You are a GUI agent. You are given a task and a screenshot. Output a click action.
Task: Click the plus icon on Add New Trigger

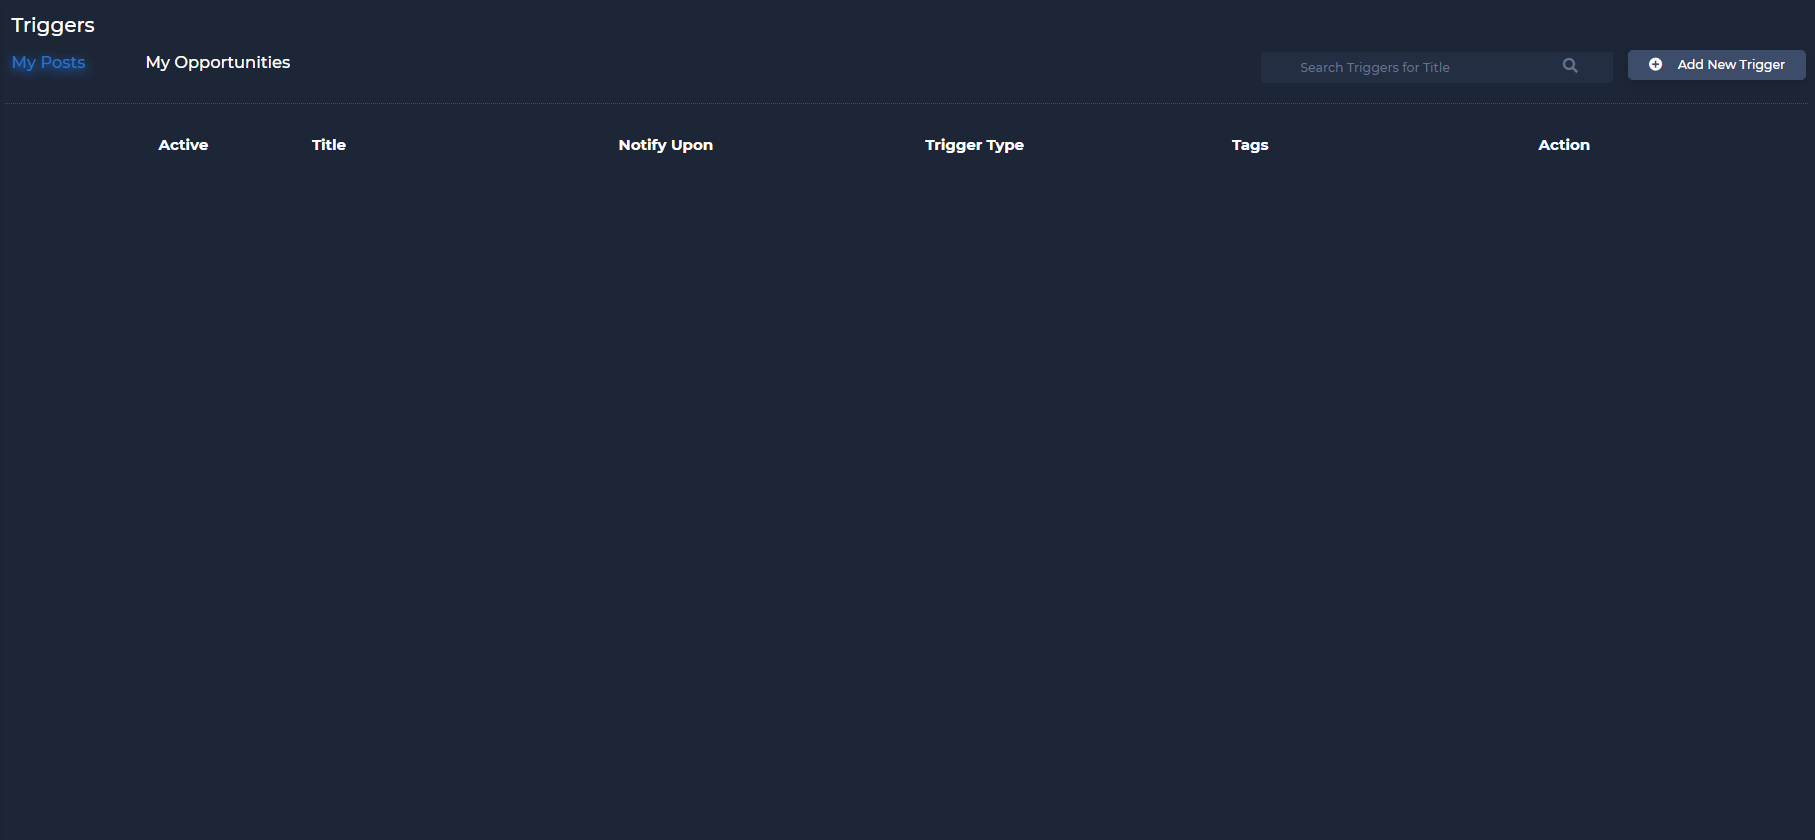[x=1655, y=65]
